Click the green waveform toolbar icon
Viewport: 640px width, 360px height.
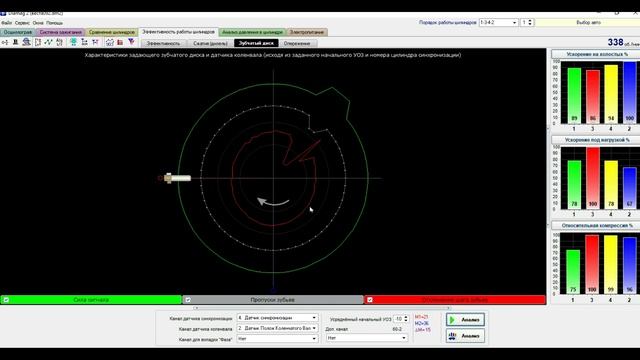coord(49,42)
